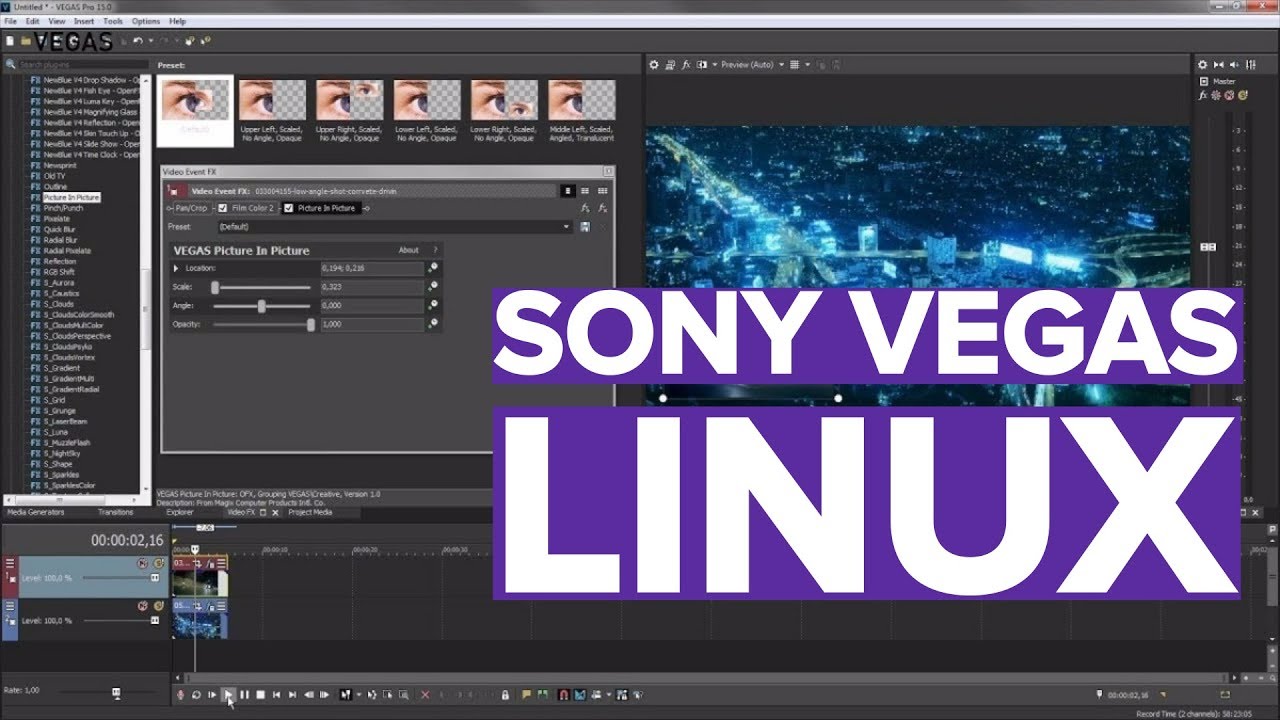The height and width of the screenshot is (720, 1280).
Task: Switch to the Project Media tab
Action: point(310,512)
